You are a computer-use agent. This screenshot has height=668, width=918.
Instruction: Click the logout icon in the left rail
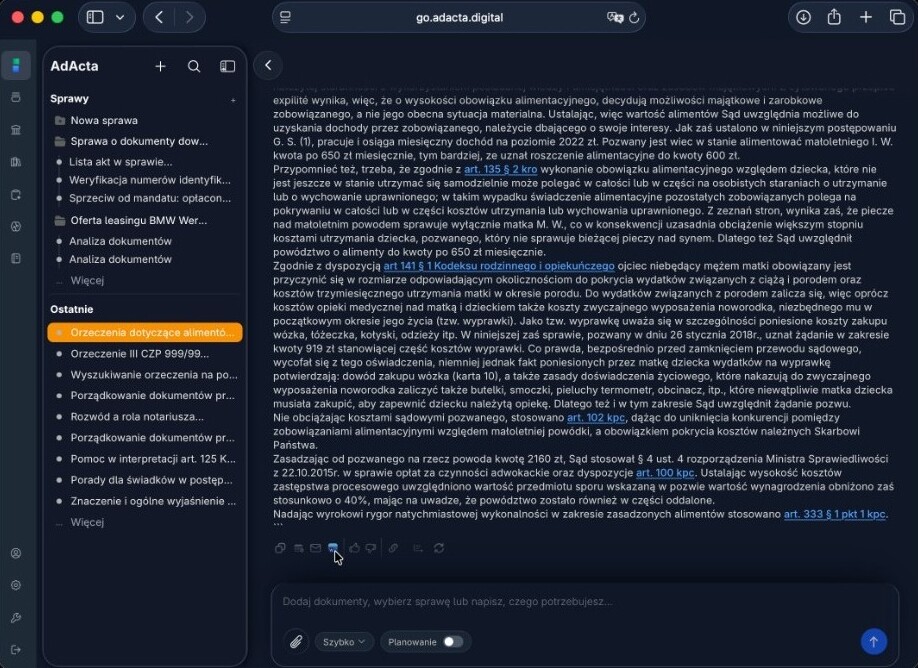coord(16,649)
